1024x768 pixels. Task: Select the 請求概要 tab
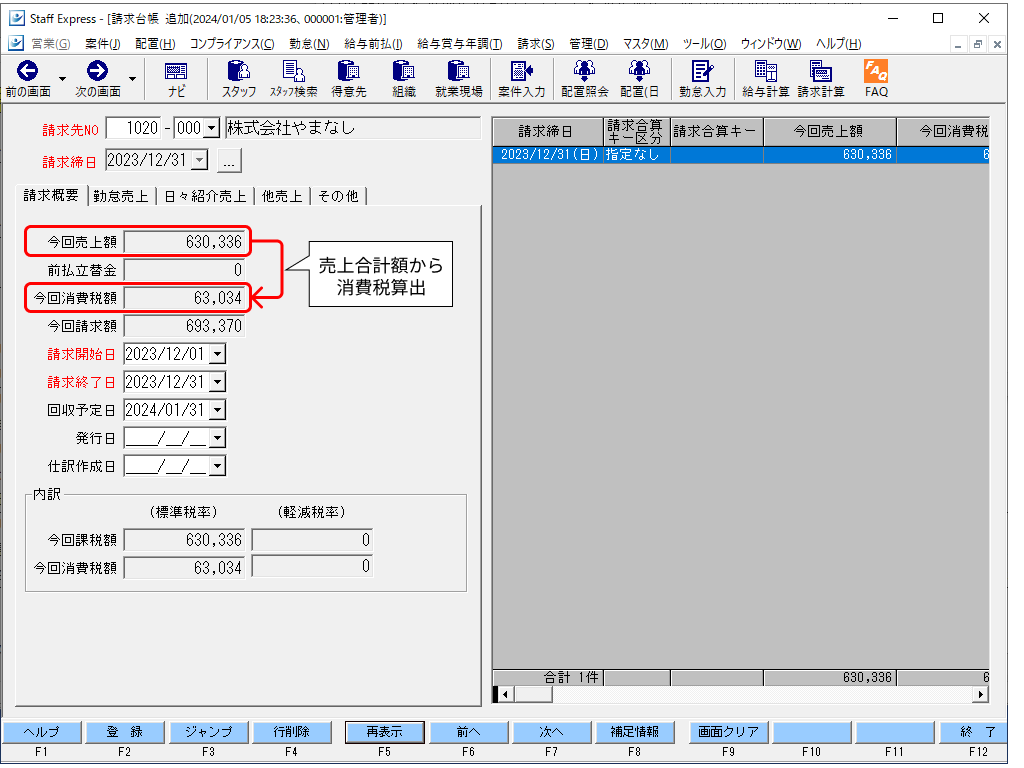point(51,195)
